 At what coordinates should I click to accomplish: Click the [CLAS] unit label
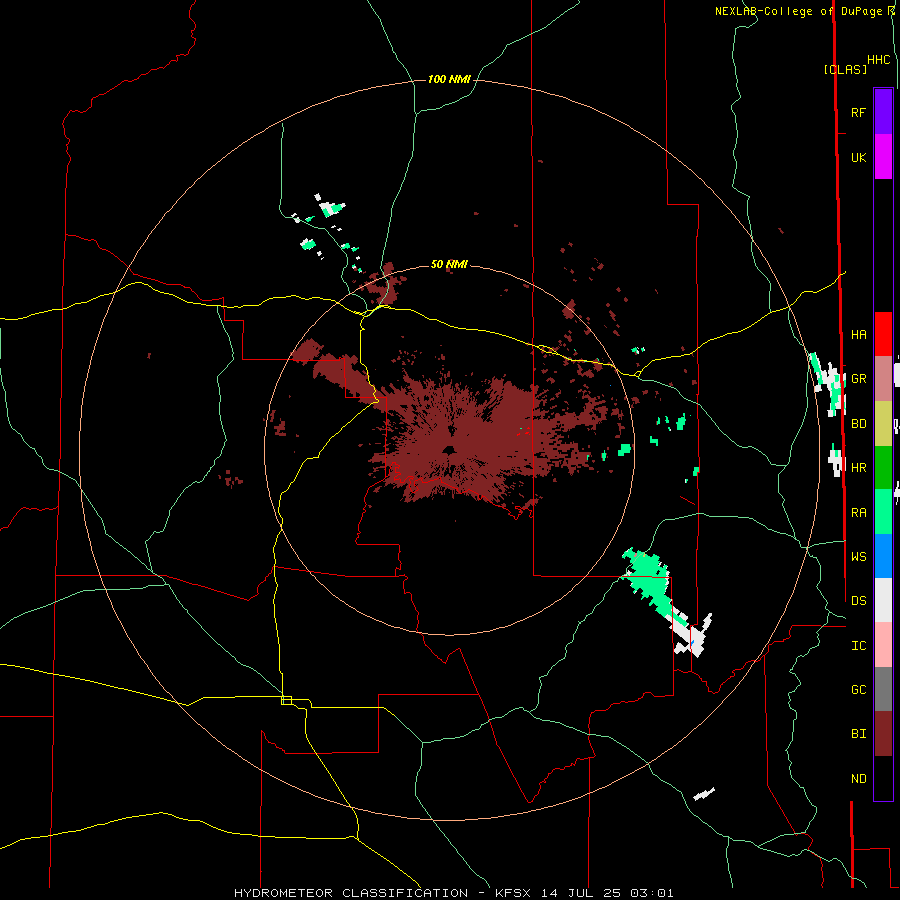pyautogui.click(x=845, y=69)
